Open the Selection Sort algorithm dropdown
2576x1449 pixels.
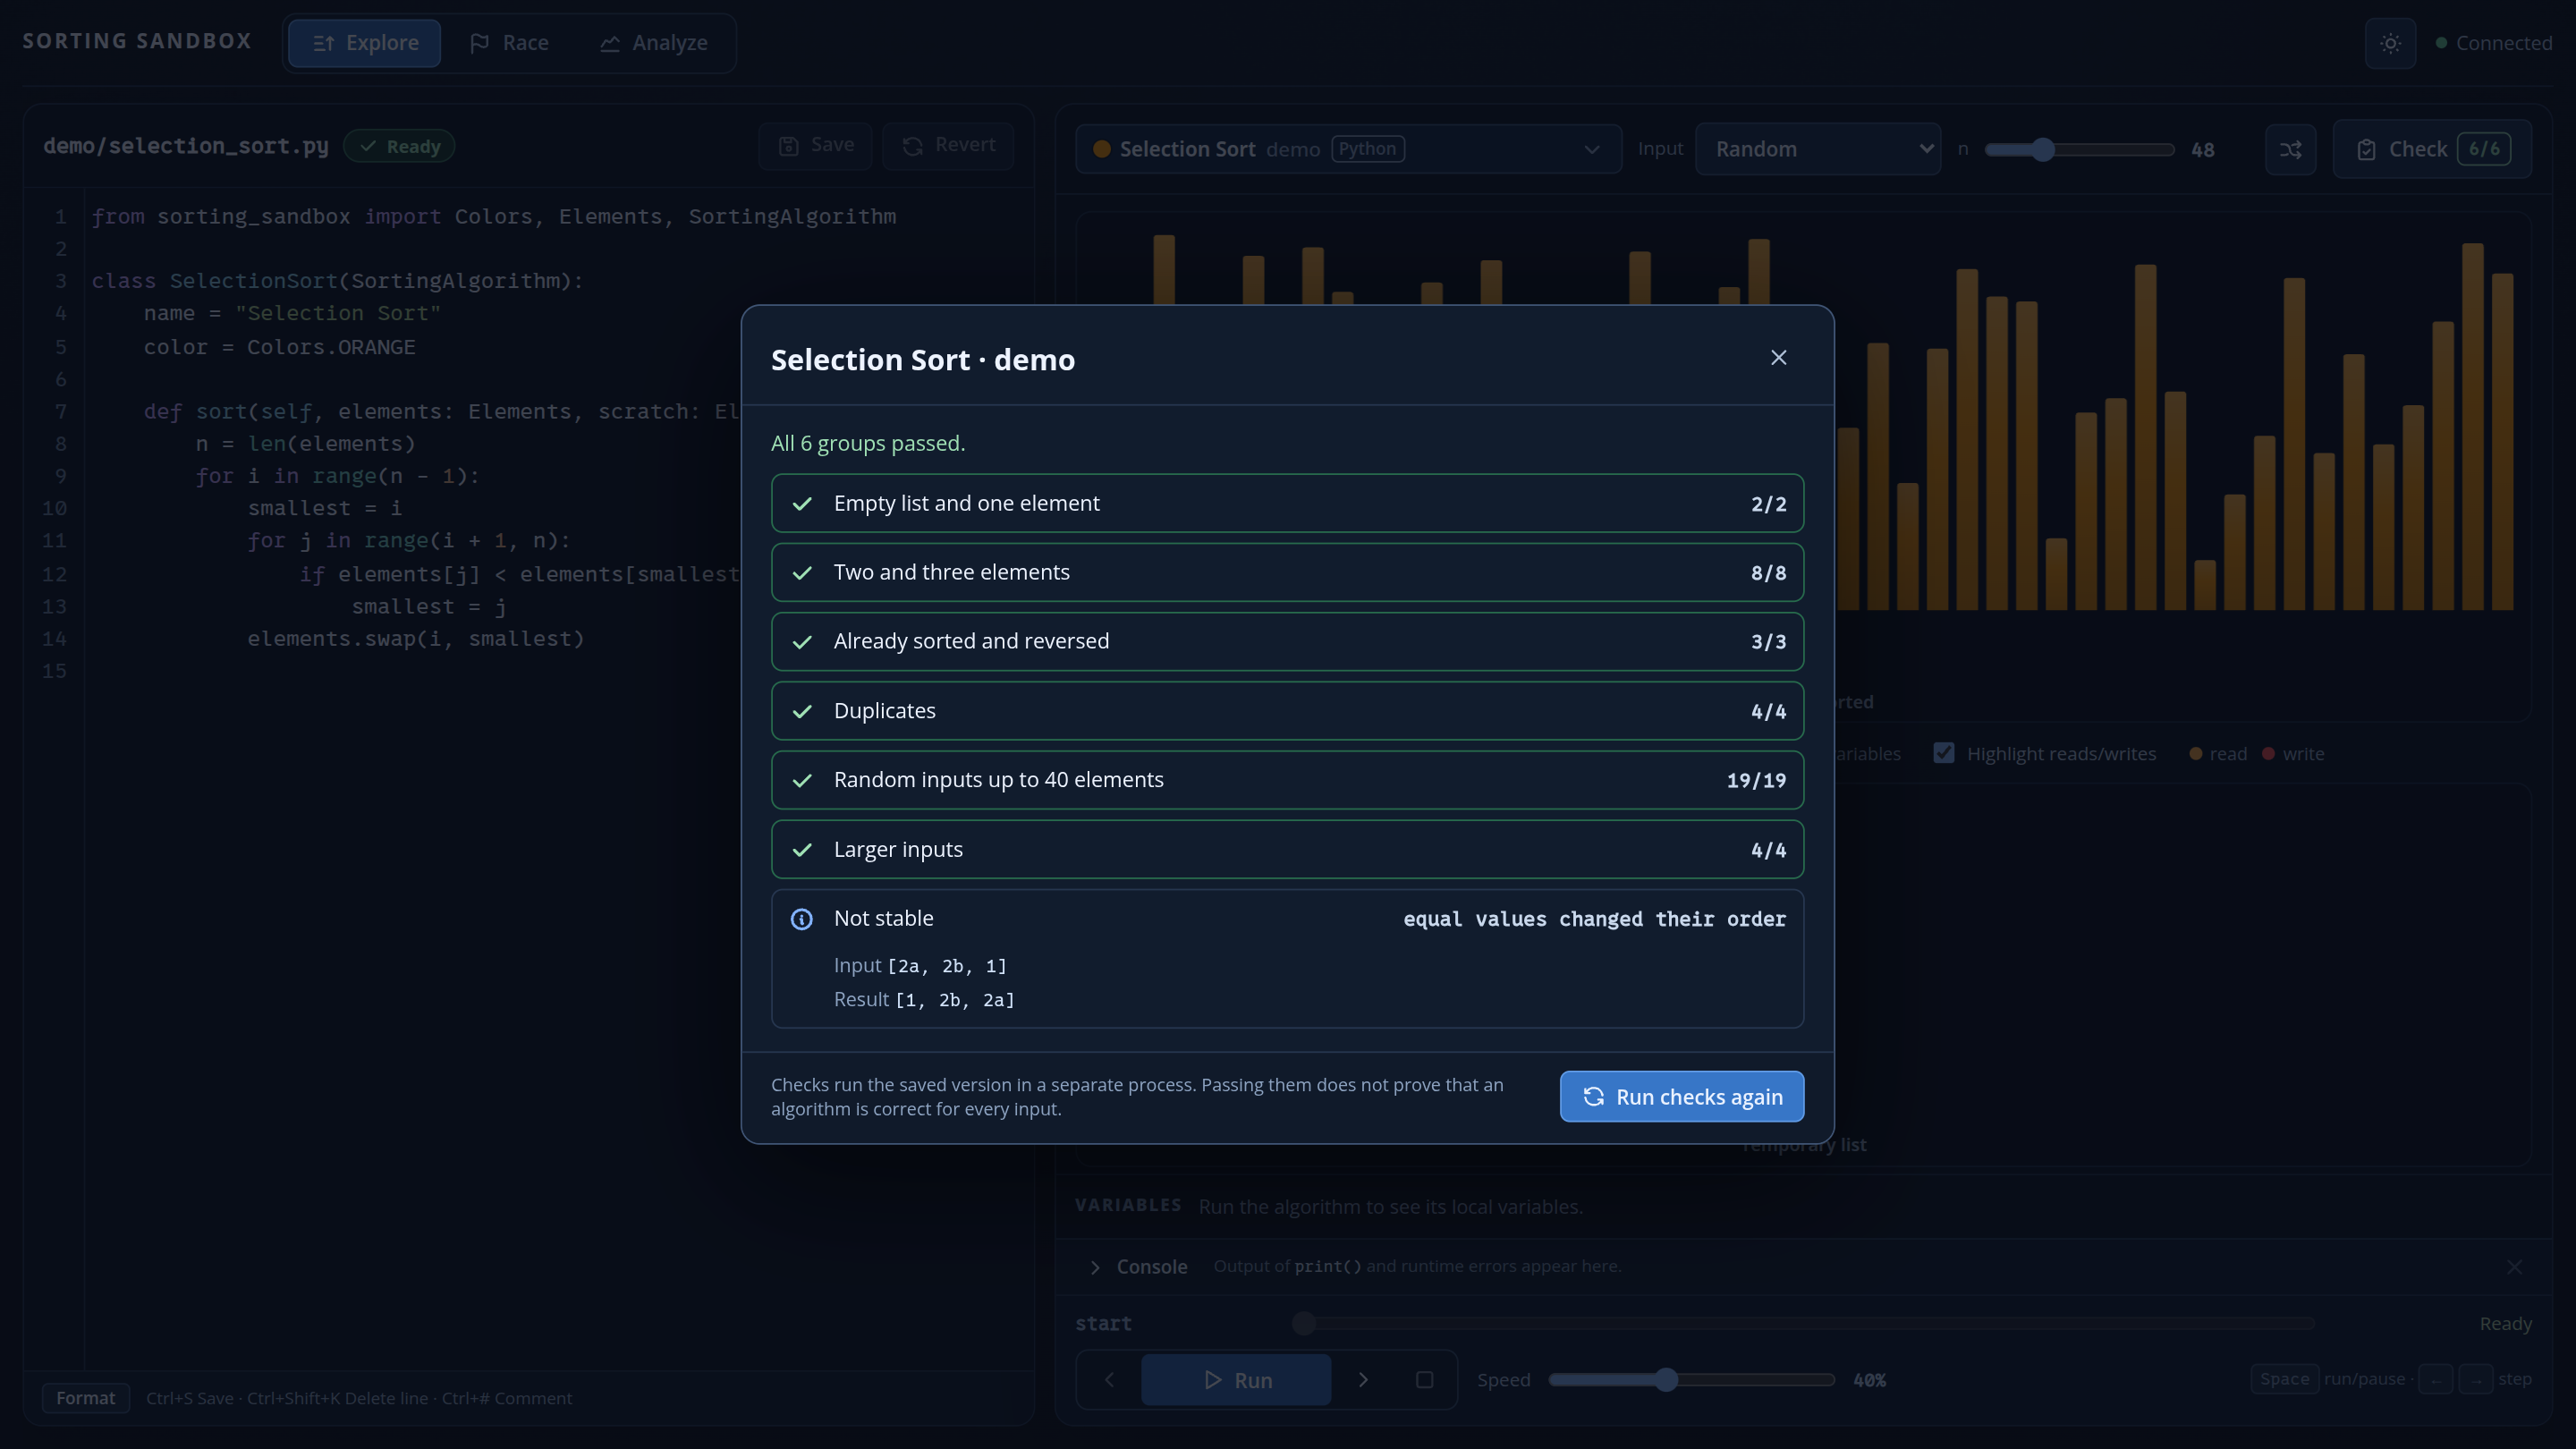click(x=1348, y=149)
